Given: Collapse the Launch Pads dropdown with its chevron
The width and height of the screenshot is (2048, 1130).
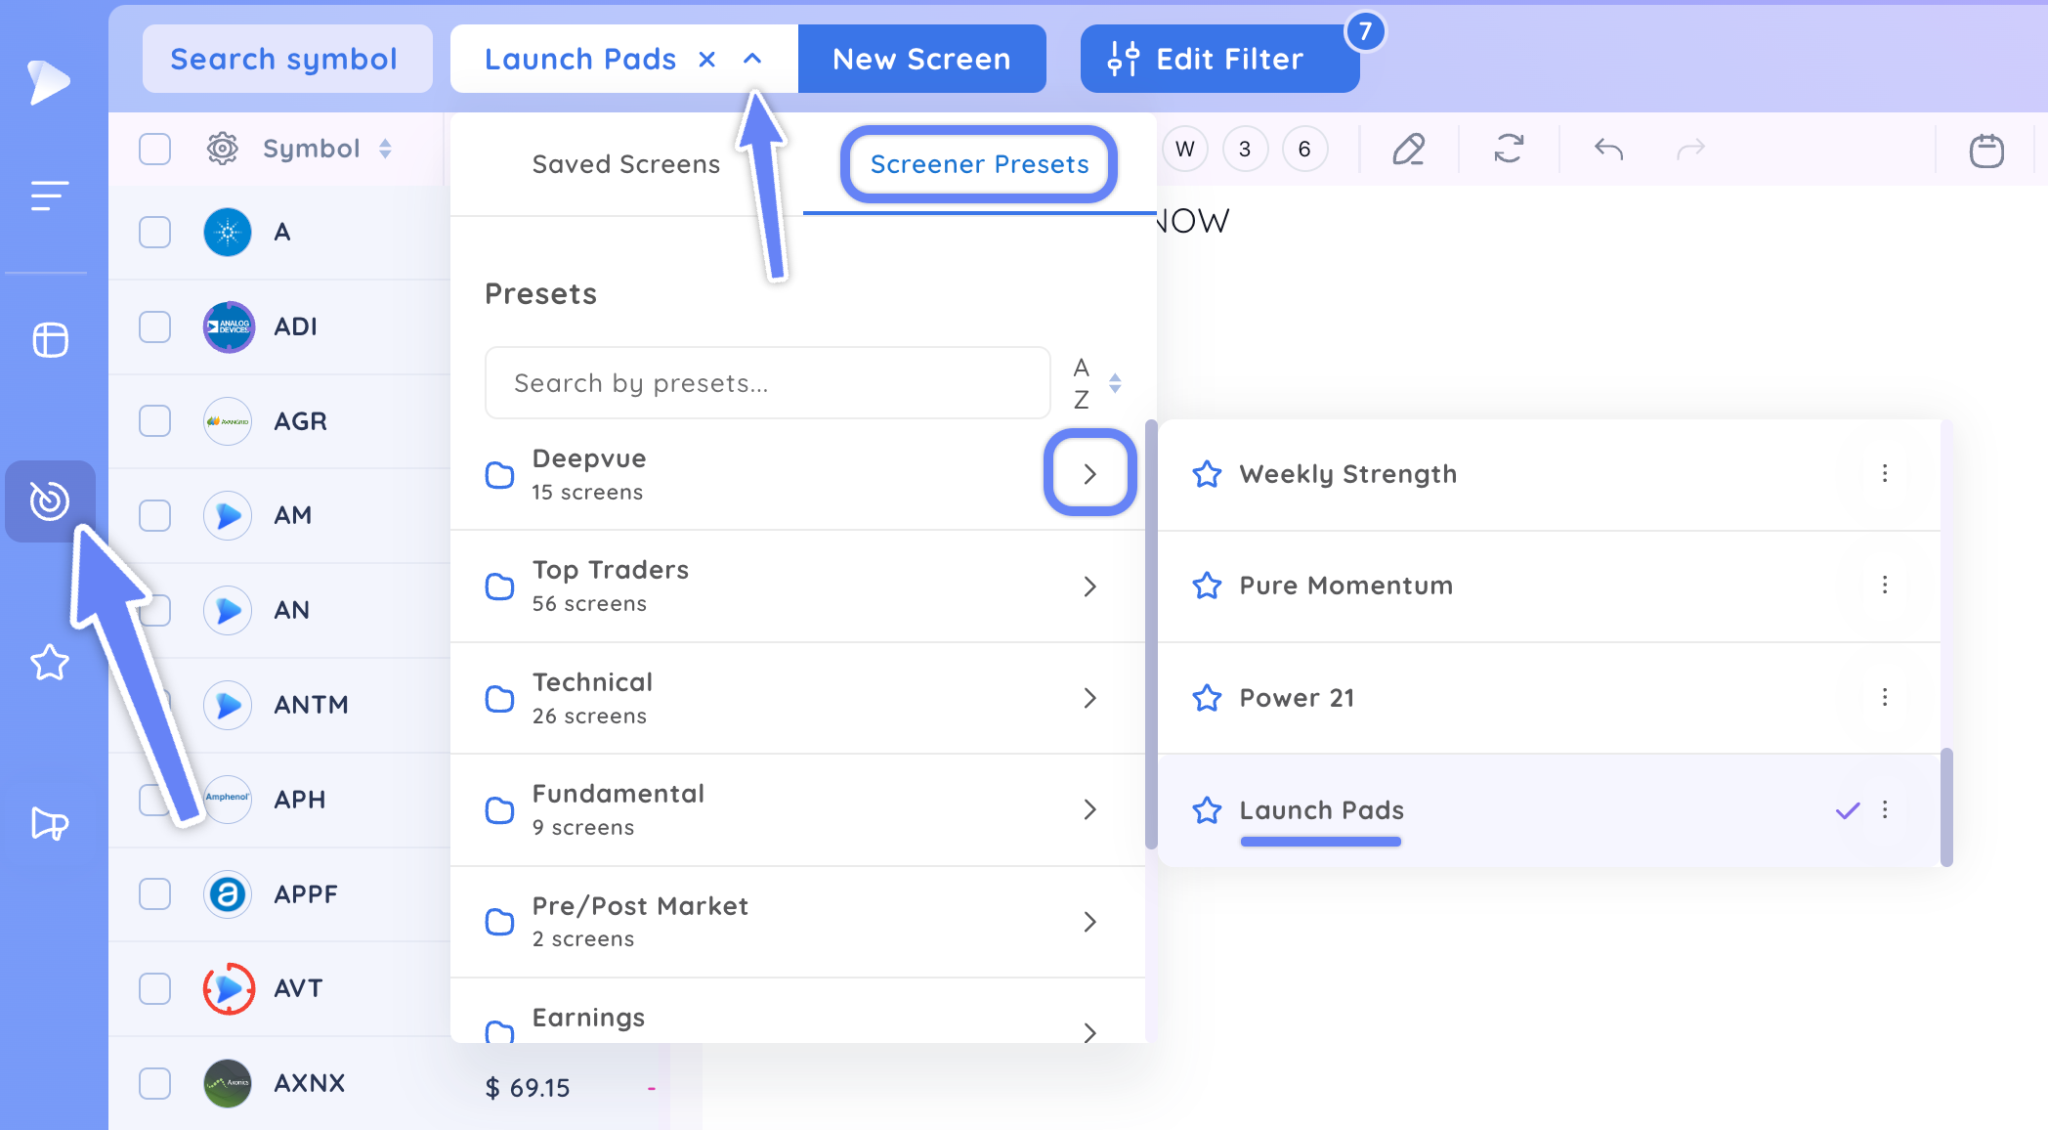Looking at the screenshot, I should tap(753, 58).
